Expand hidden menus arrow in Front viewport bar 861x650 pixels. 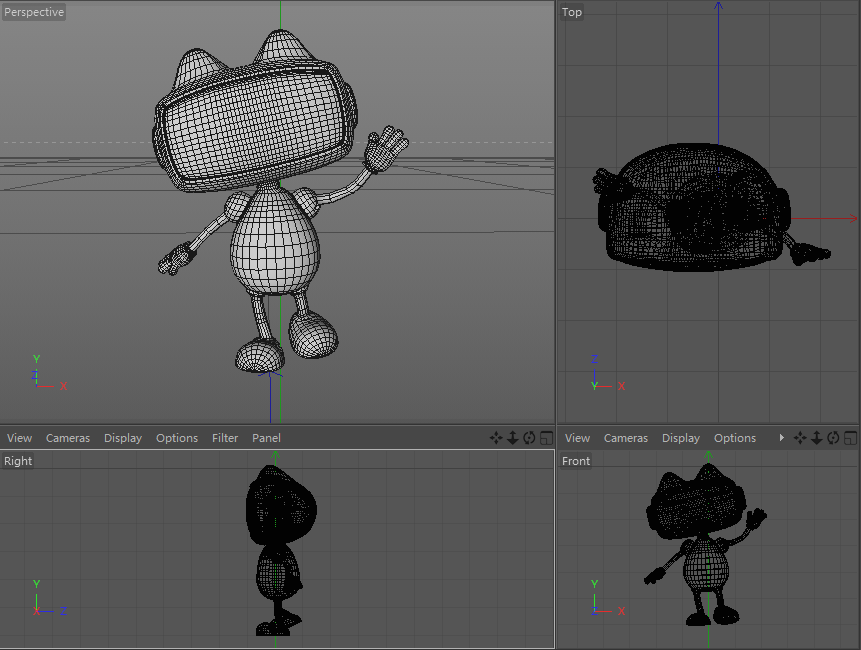(x=781, y=438)
